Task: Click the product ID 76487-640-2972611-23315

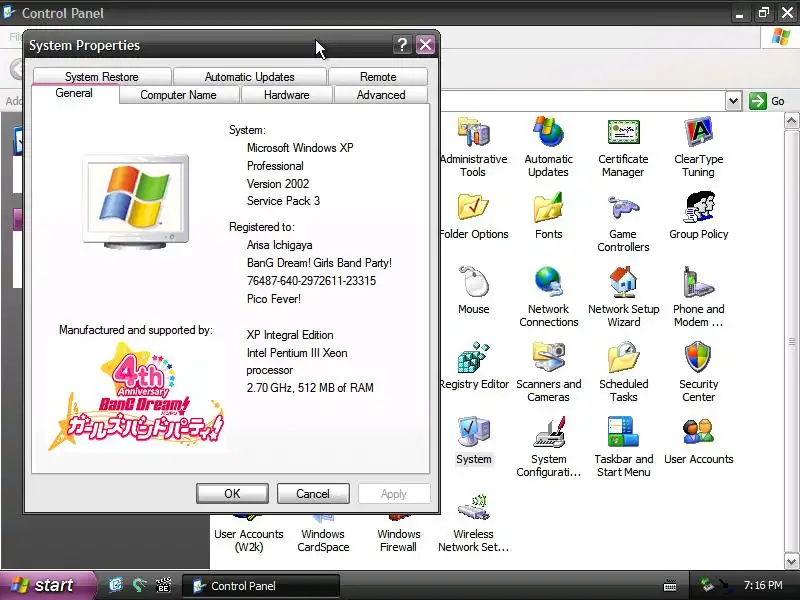Action: pyautogui.click(x=311, y=281)
